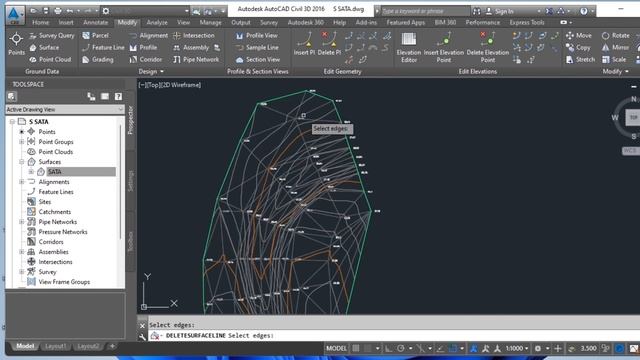Select the Rotate tool
640x360 pixels.
tap(616, 36)
